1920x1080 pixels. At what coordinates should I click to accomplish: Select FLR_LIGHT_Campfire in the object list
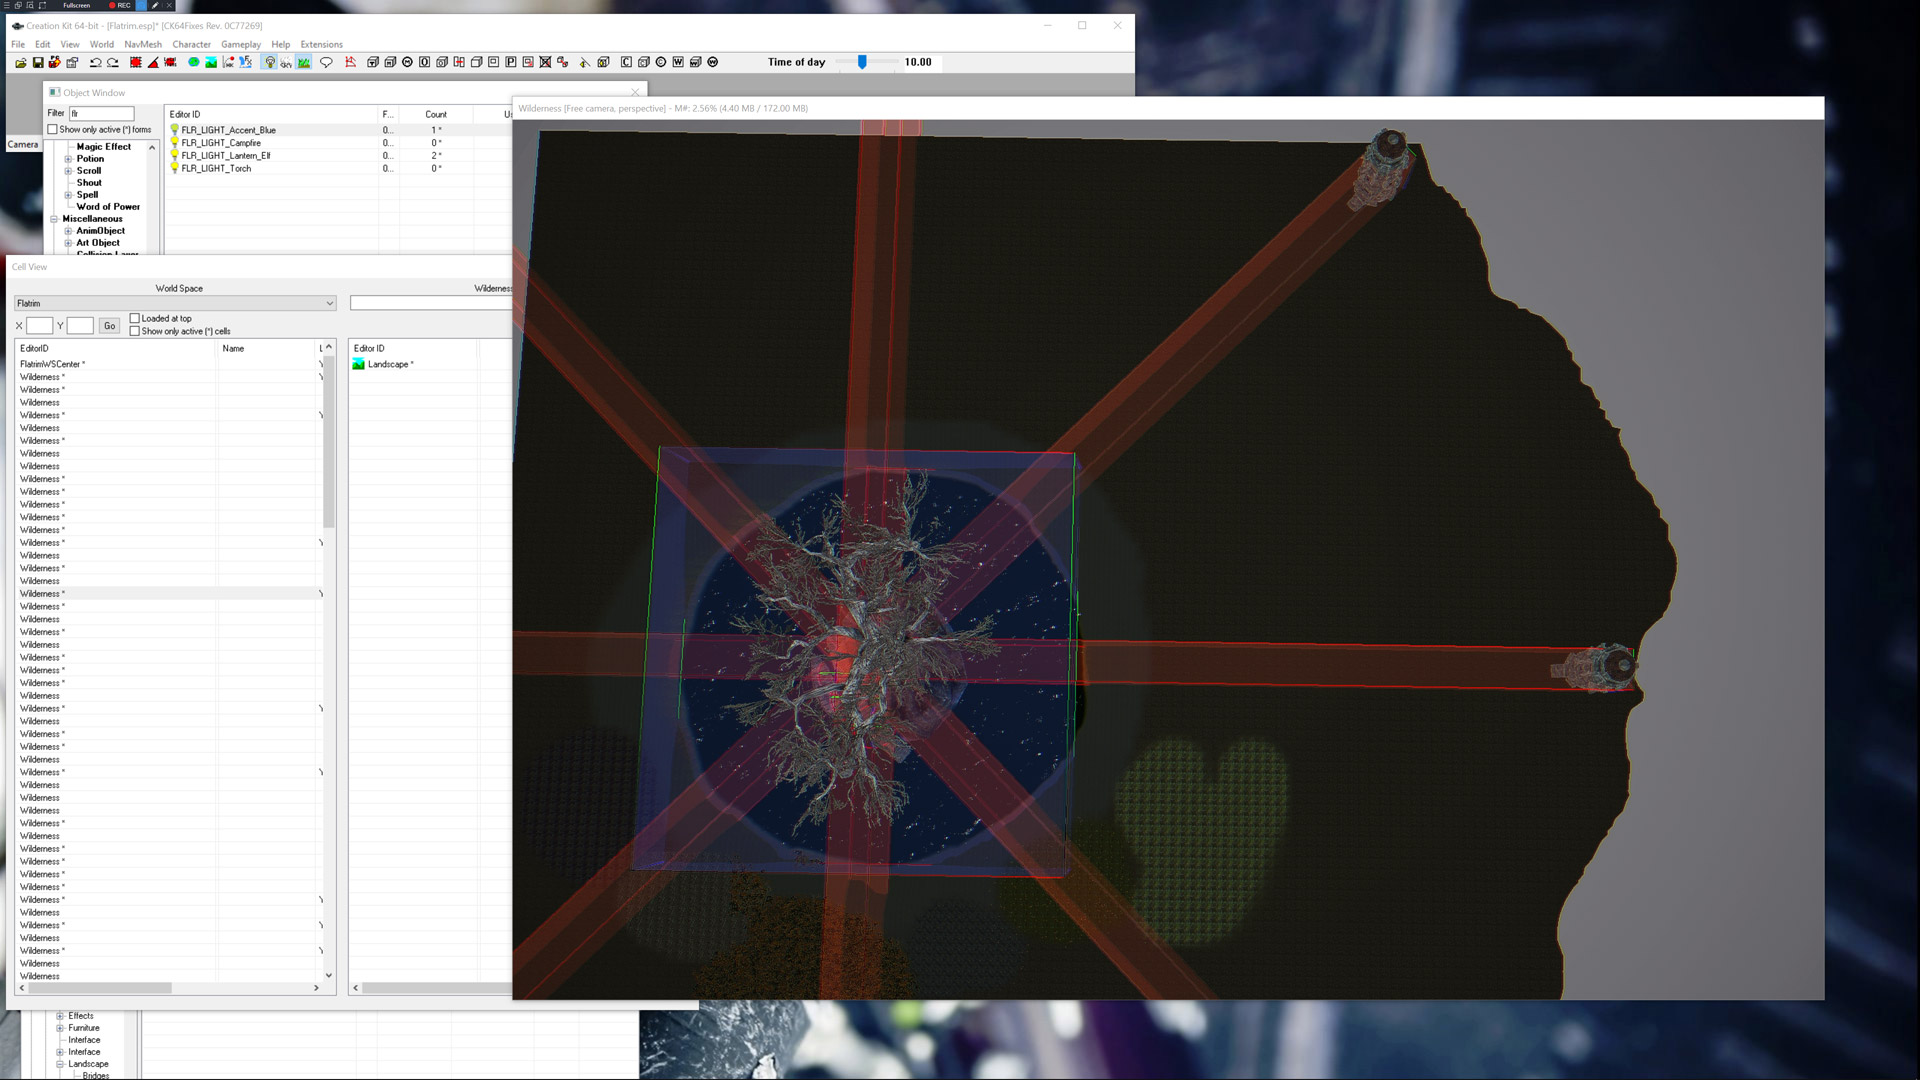point(221,143)
